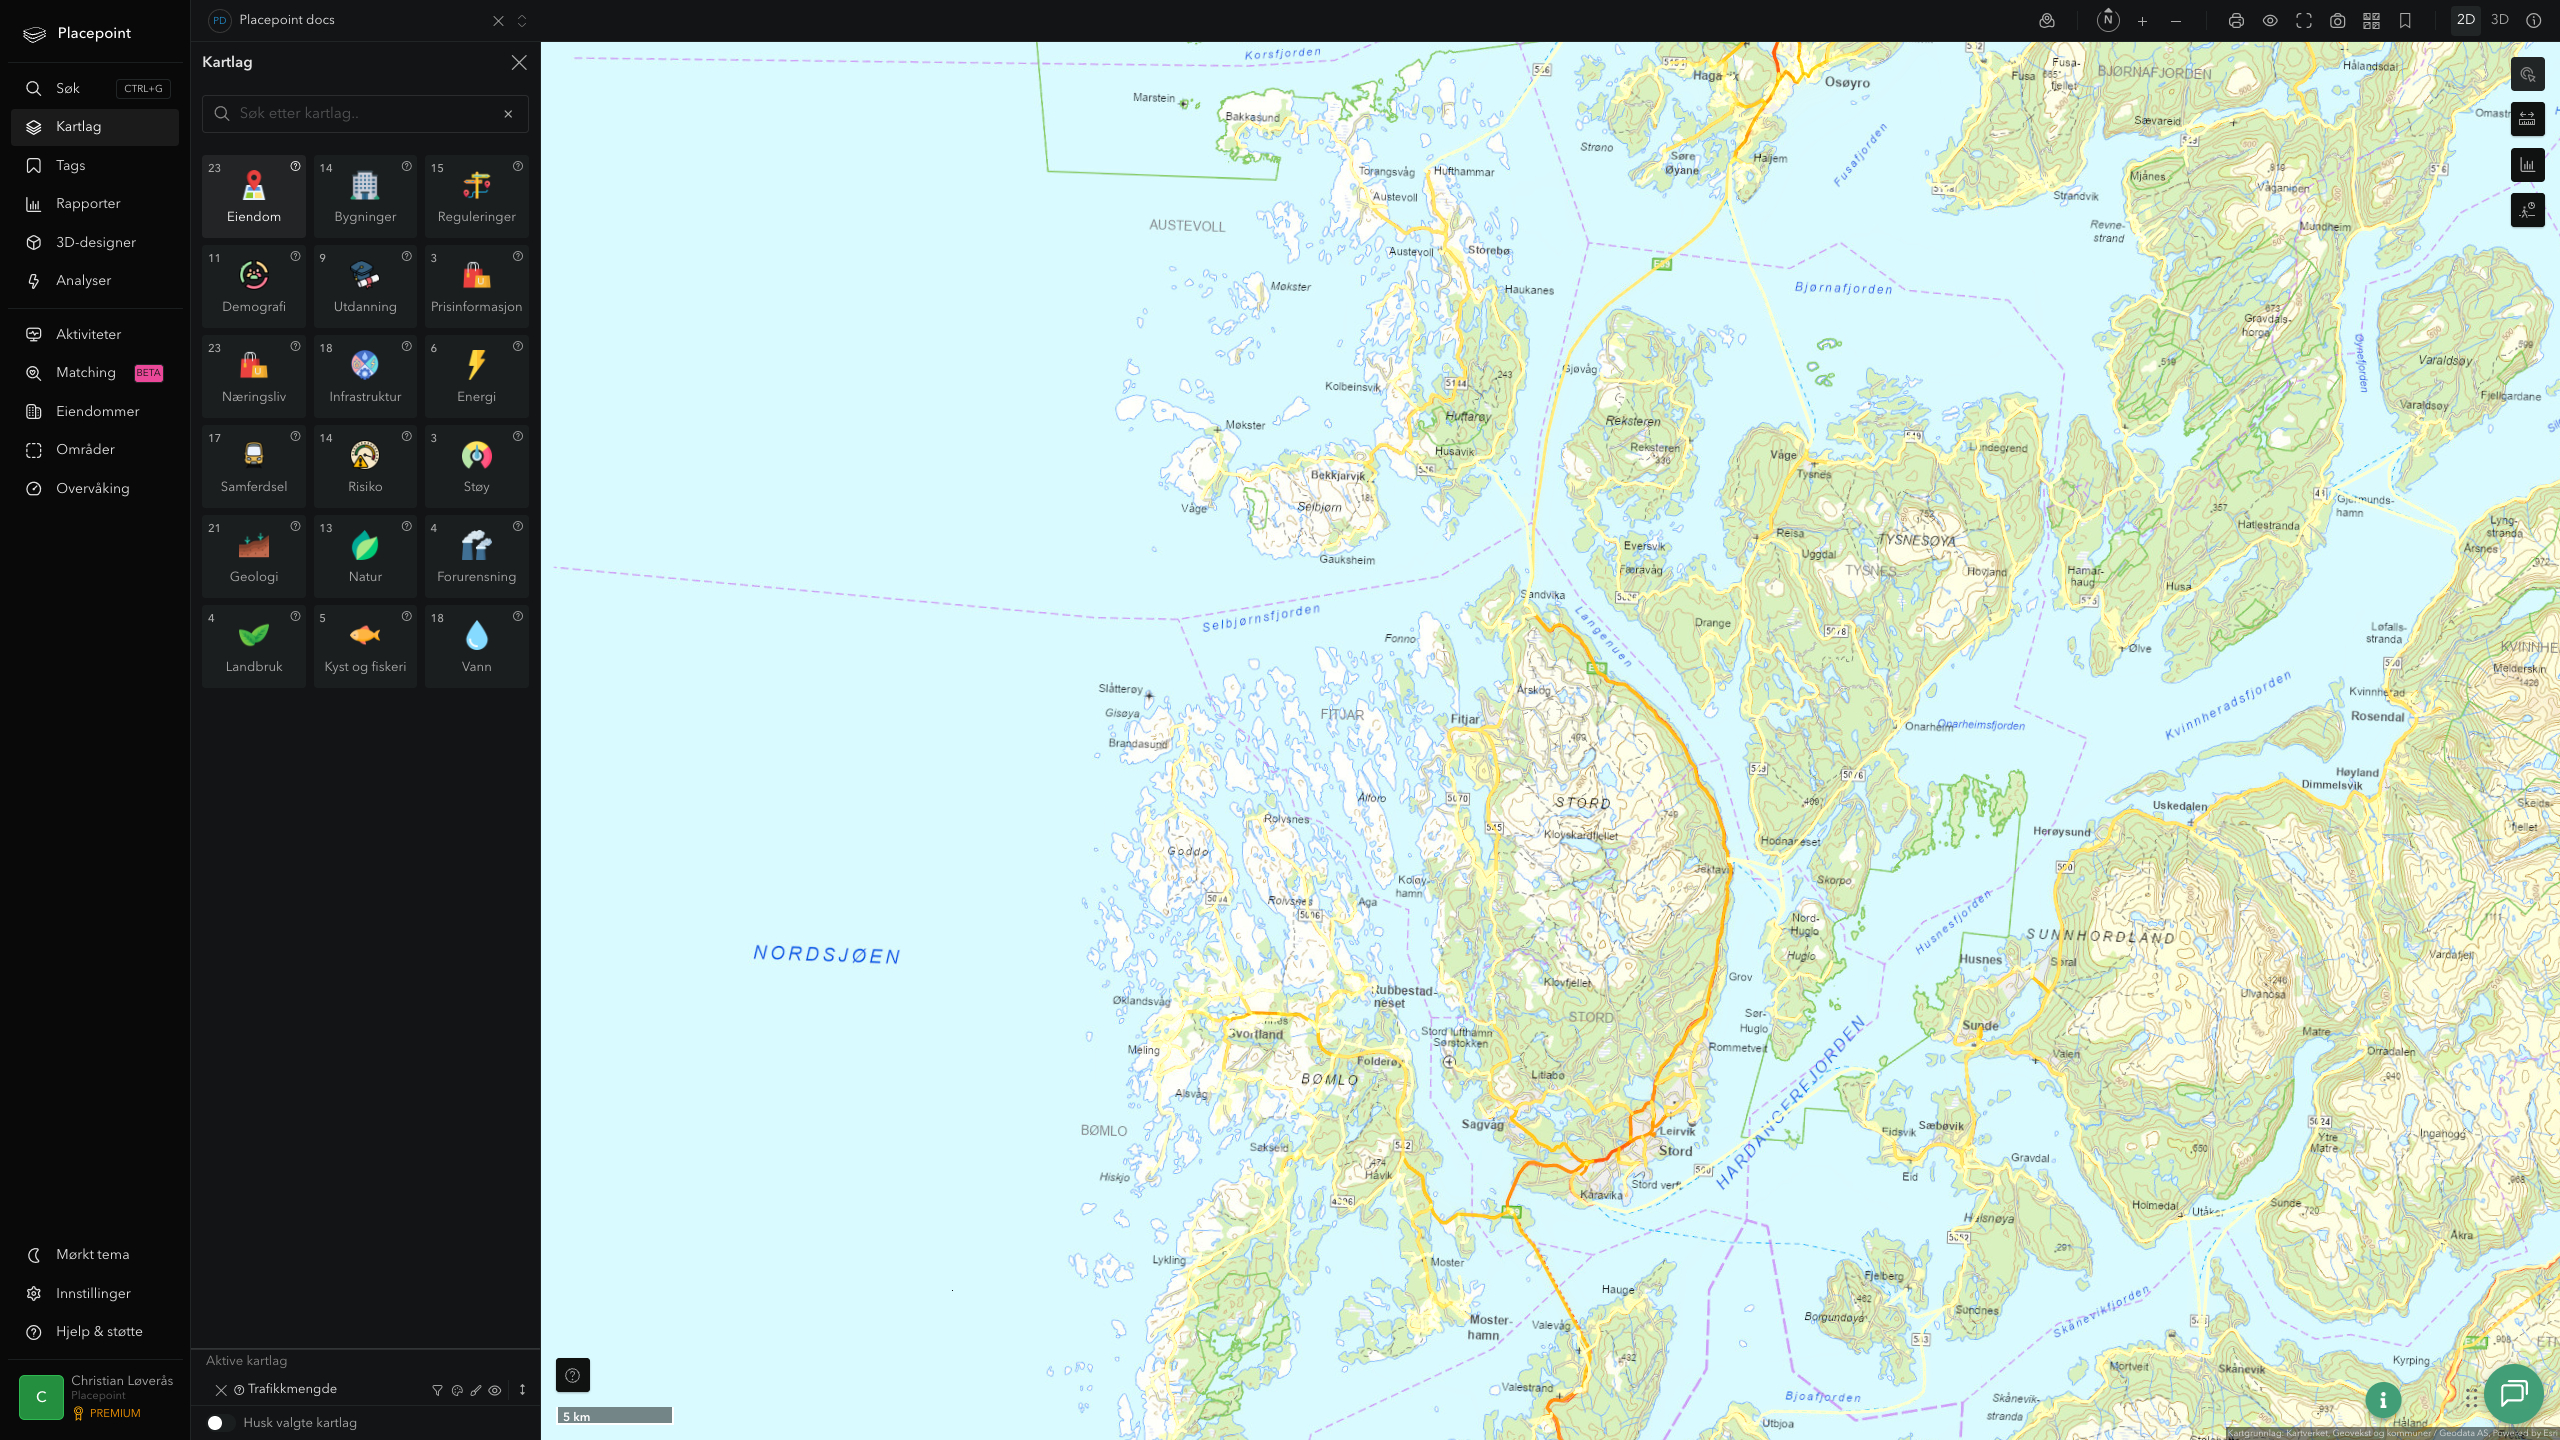
Task: Reset map orientation with north compass
Action: 2108,20
